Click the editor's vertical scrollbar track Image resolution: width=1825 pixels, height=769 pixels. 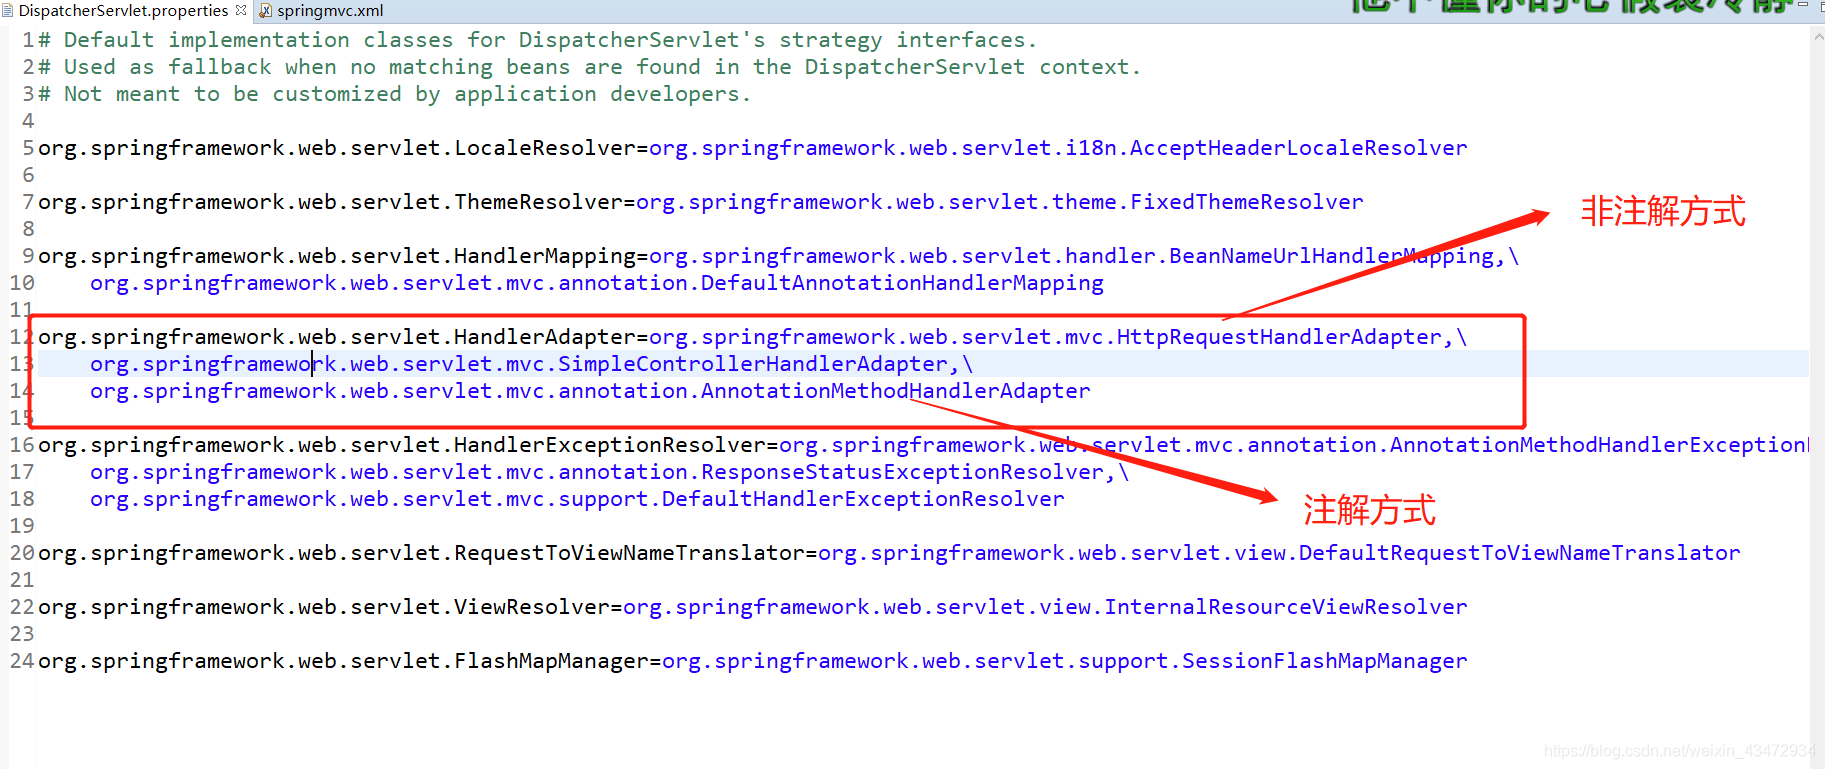coord(1817,400)
